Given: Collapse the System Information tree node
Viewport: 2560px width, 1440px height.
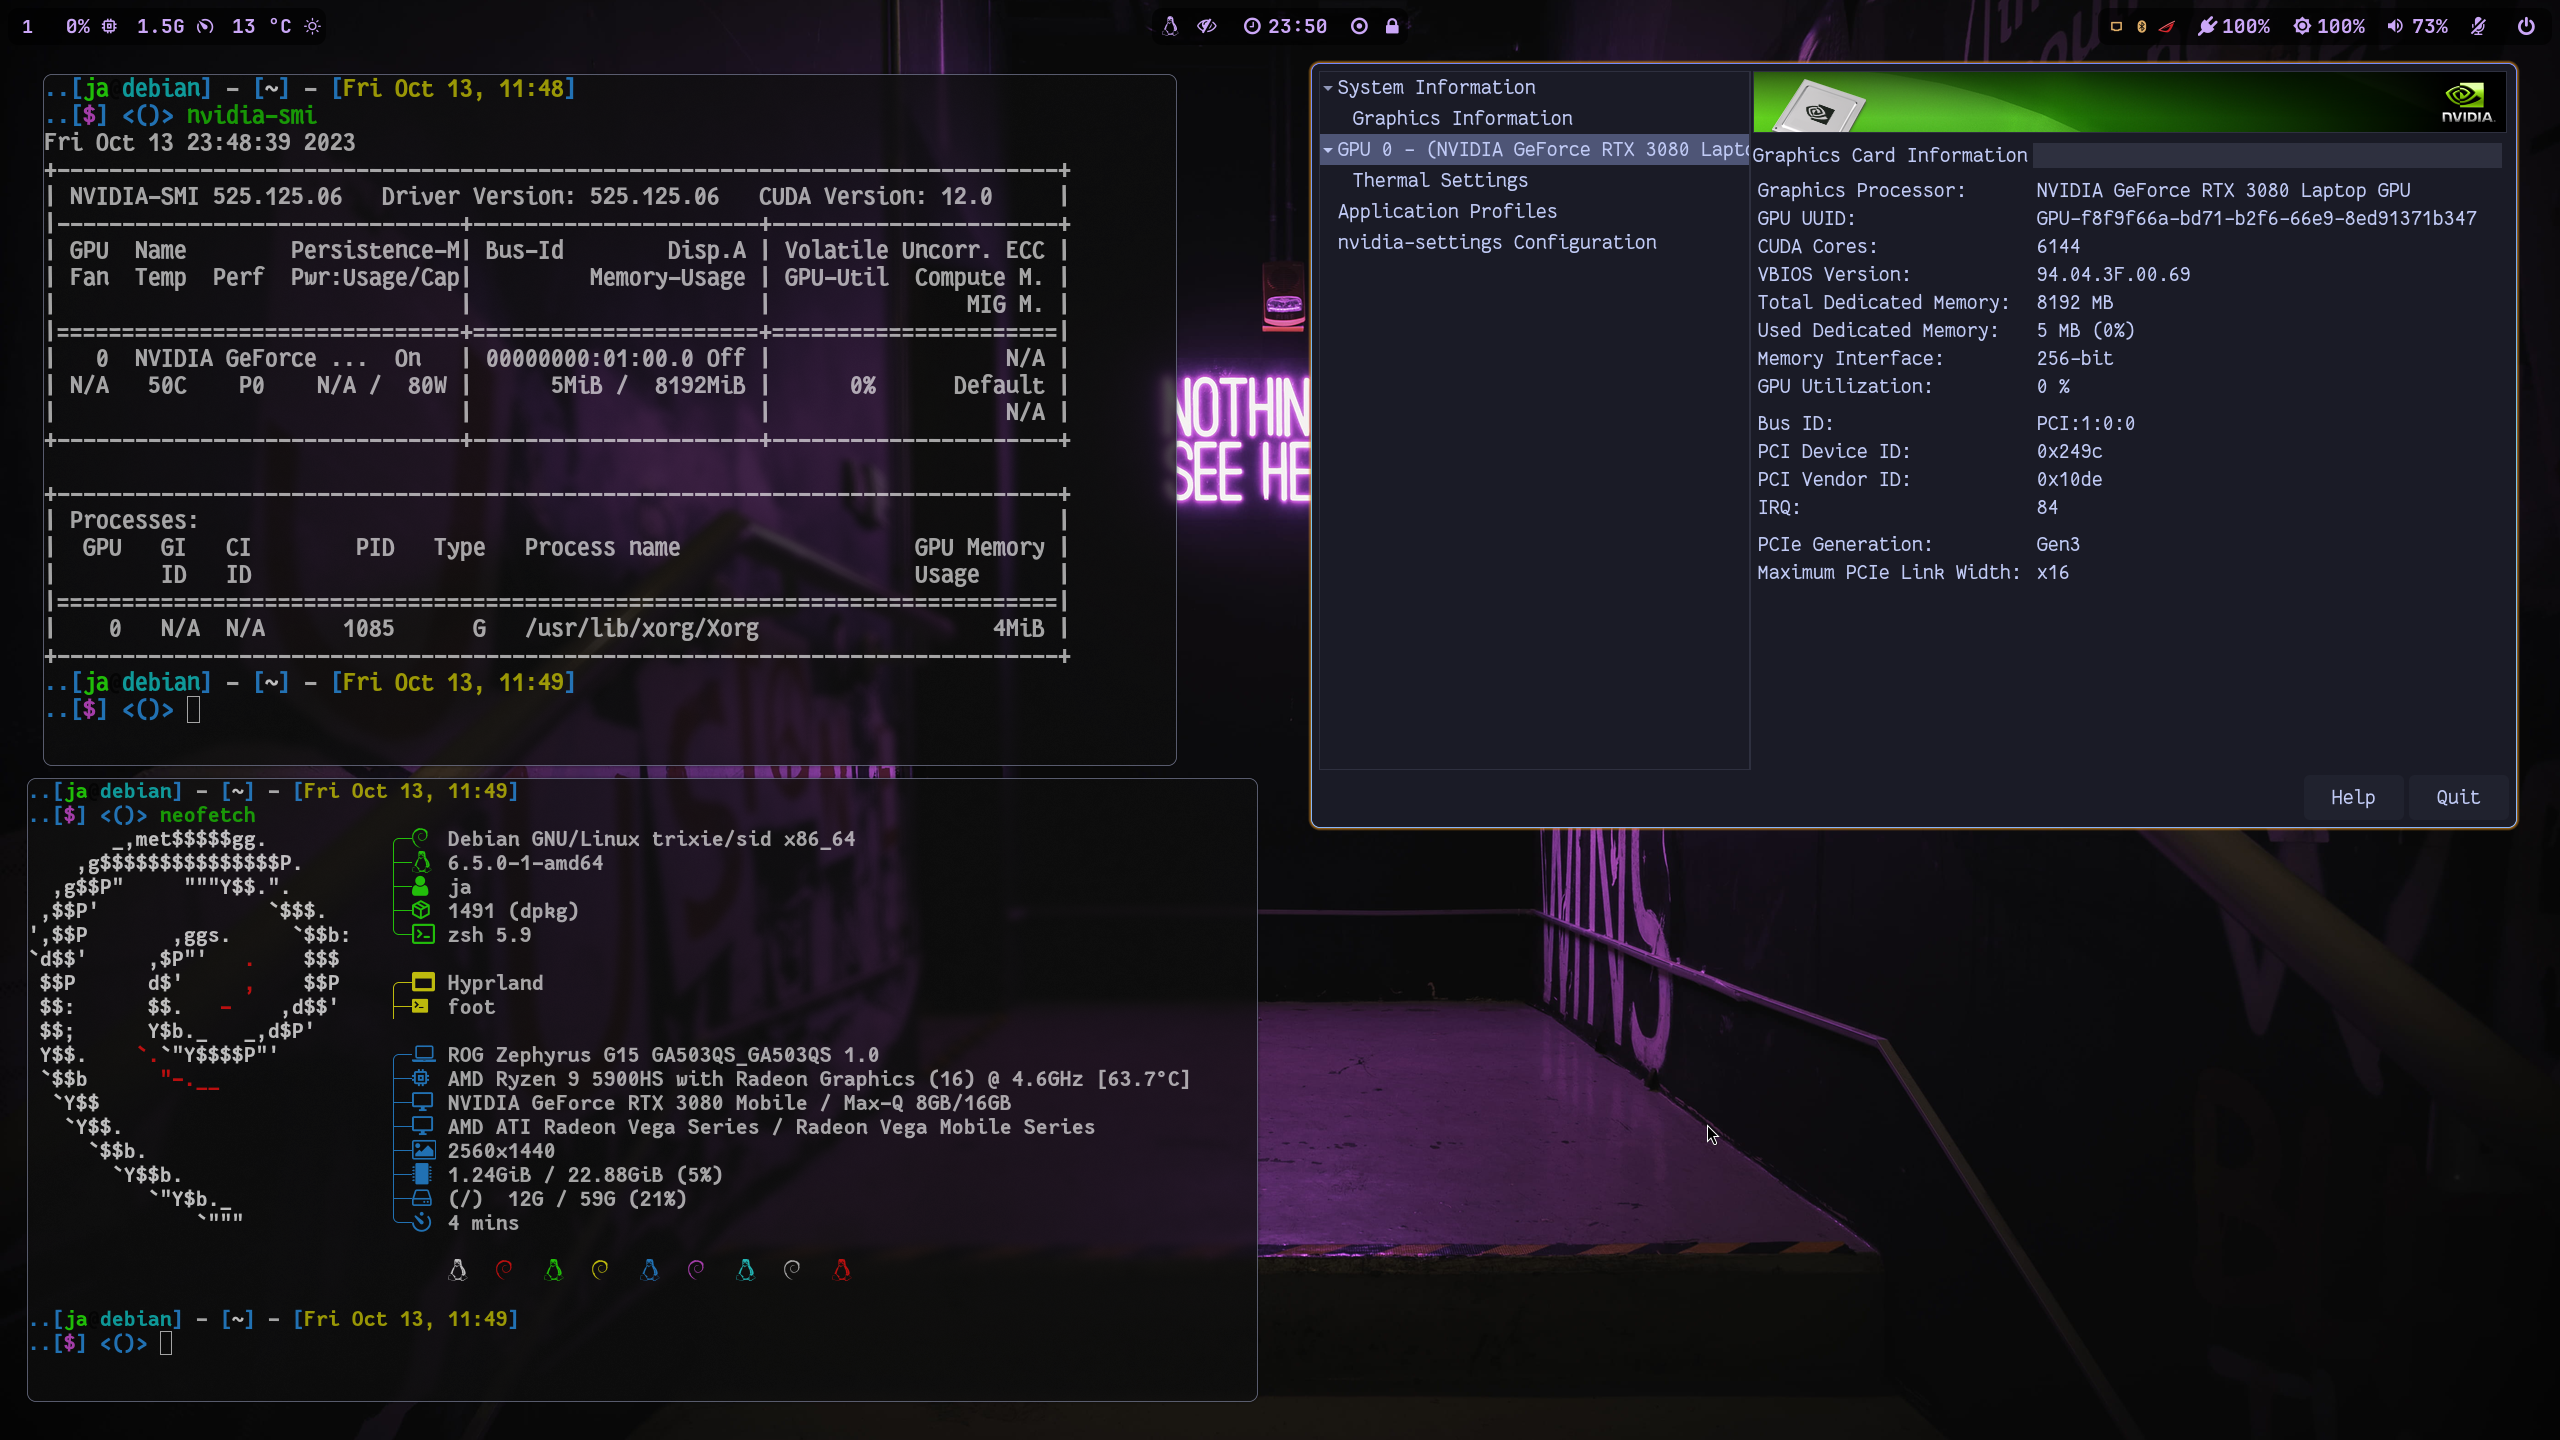Looking at the screenshot, I should click(1328, 88).
